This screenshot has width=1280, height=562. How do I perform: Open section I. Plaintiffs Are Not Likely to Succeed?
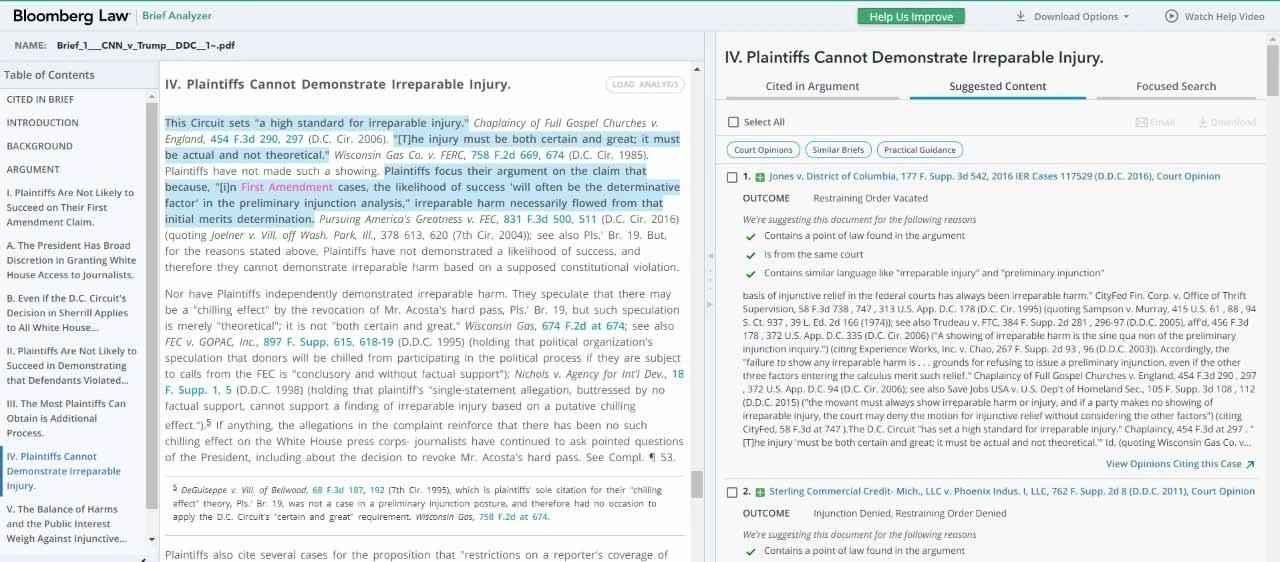(x=70, y=207)
